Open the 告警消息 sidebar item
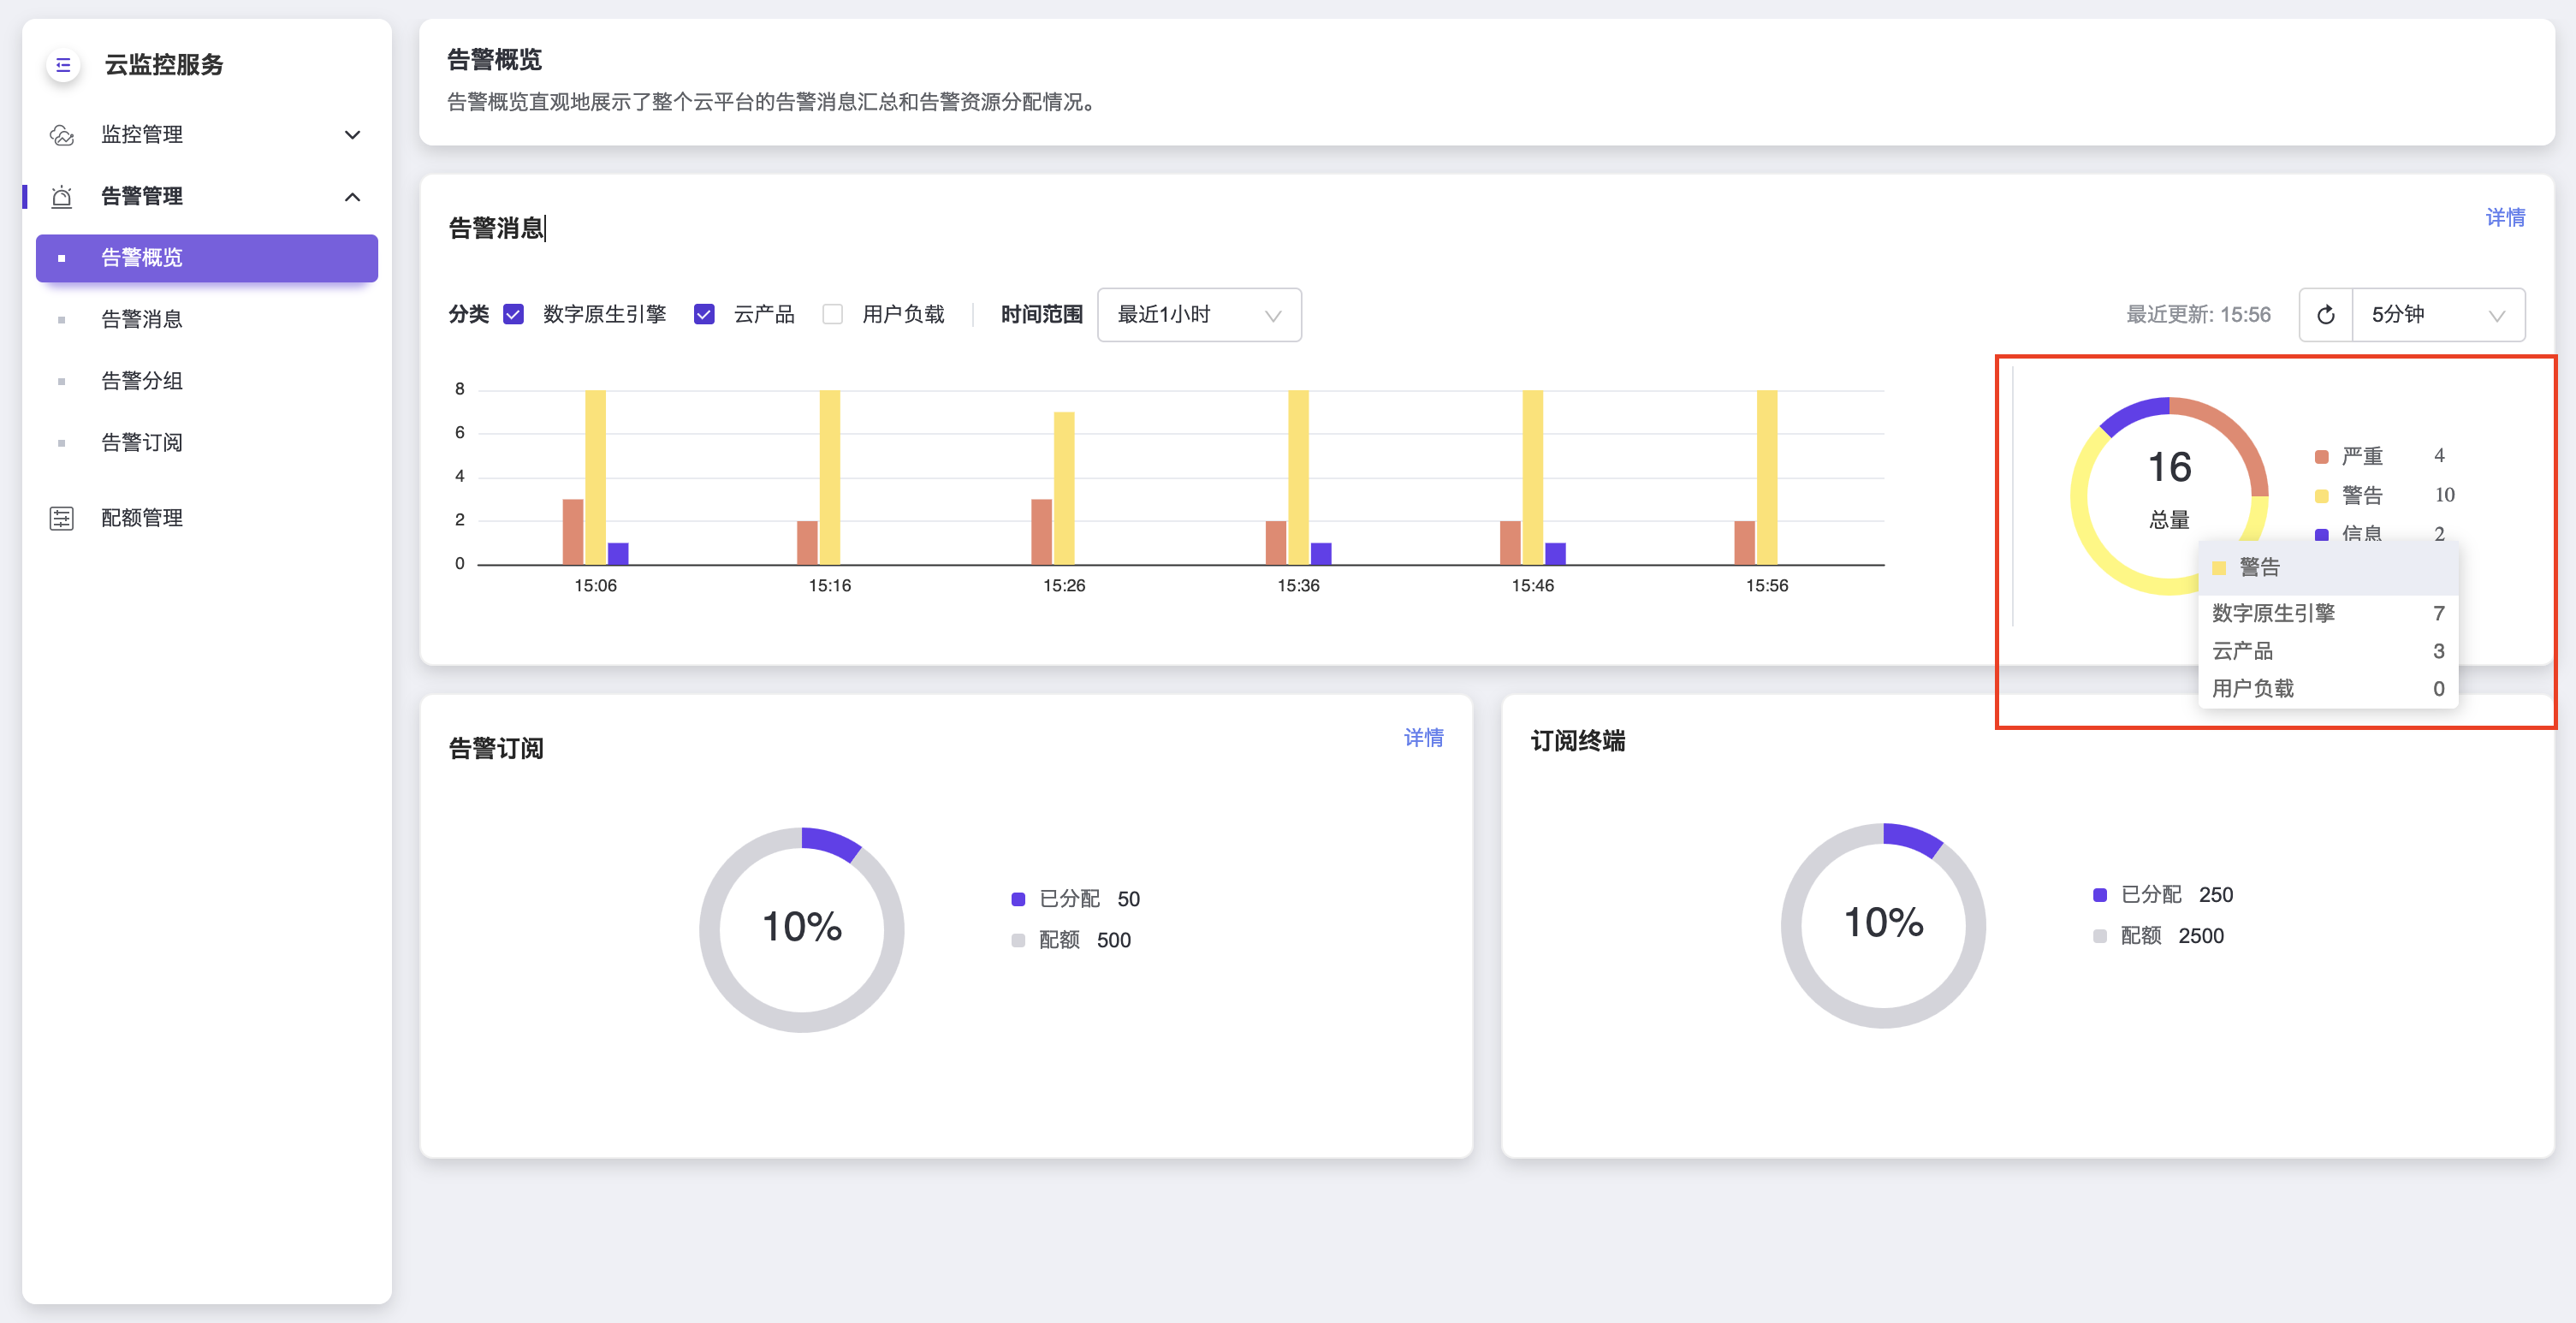The image size is (2576, 1323). pyautogui.click(x=142, y=319)
